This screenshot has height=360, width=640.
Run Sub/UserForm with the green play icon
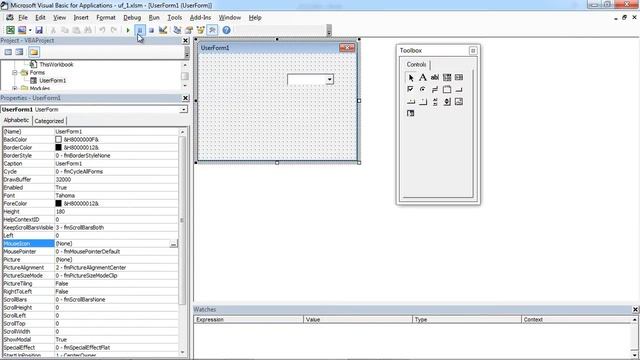128,30
